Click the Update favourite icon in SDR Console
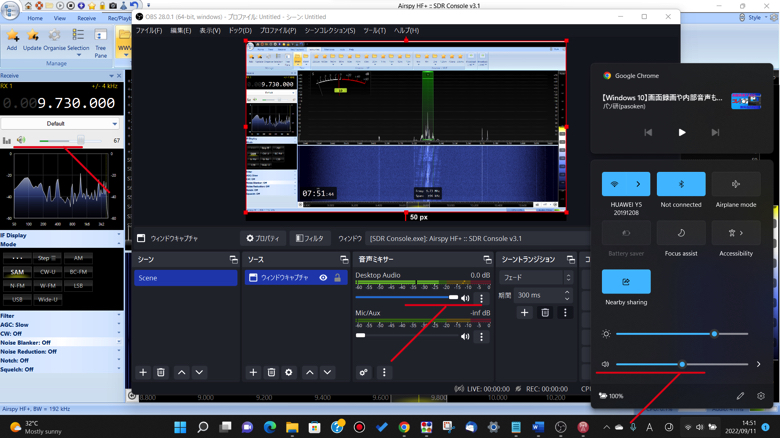 pyautogui.click(x=32, y=40)
